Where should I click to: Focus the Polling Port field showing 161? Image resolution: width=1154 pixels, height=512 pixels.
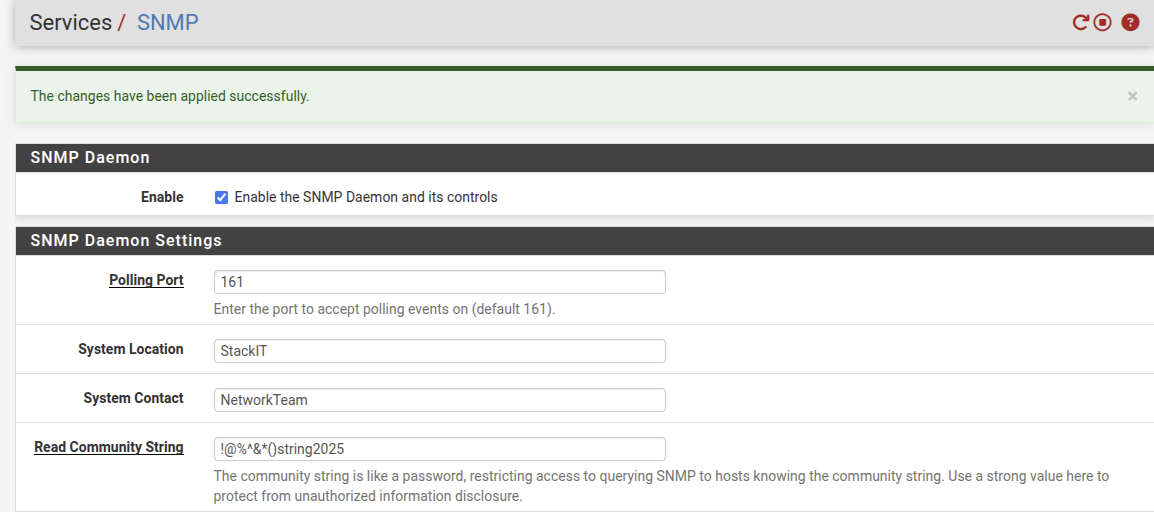click(439, 282)
